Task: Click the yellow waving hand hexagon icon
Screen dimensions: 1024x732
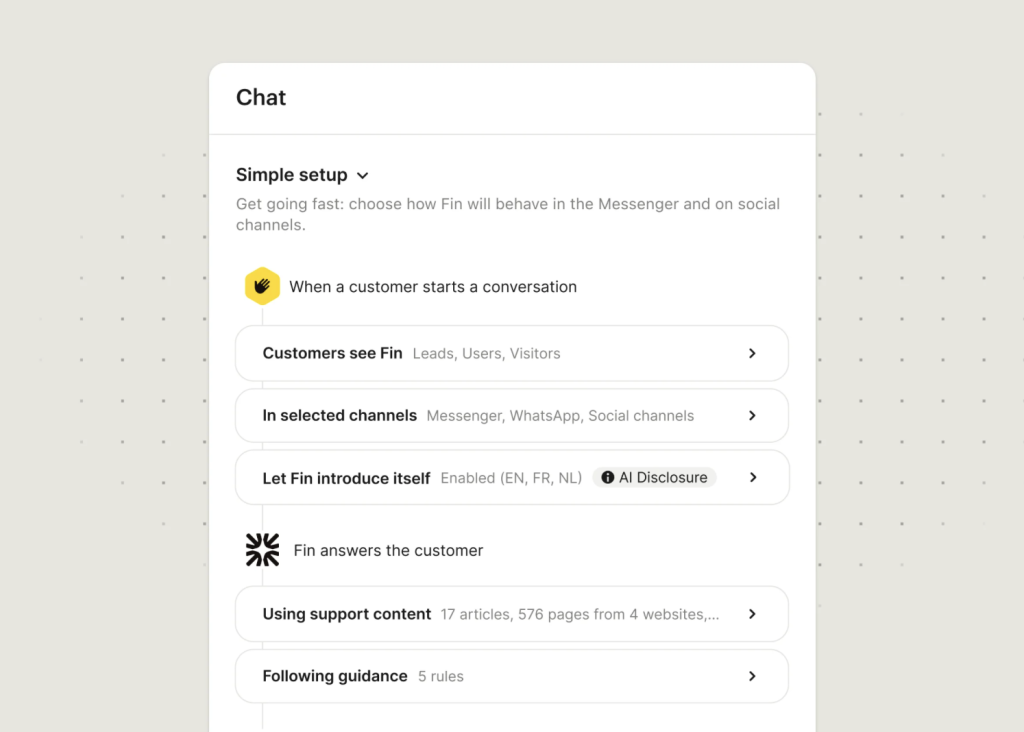Action: click(262, 286)
